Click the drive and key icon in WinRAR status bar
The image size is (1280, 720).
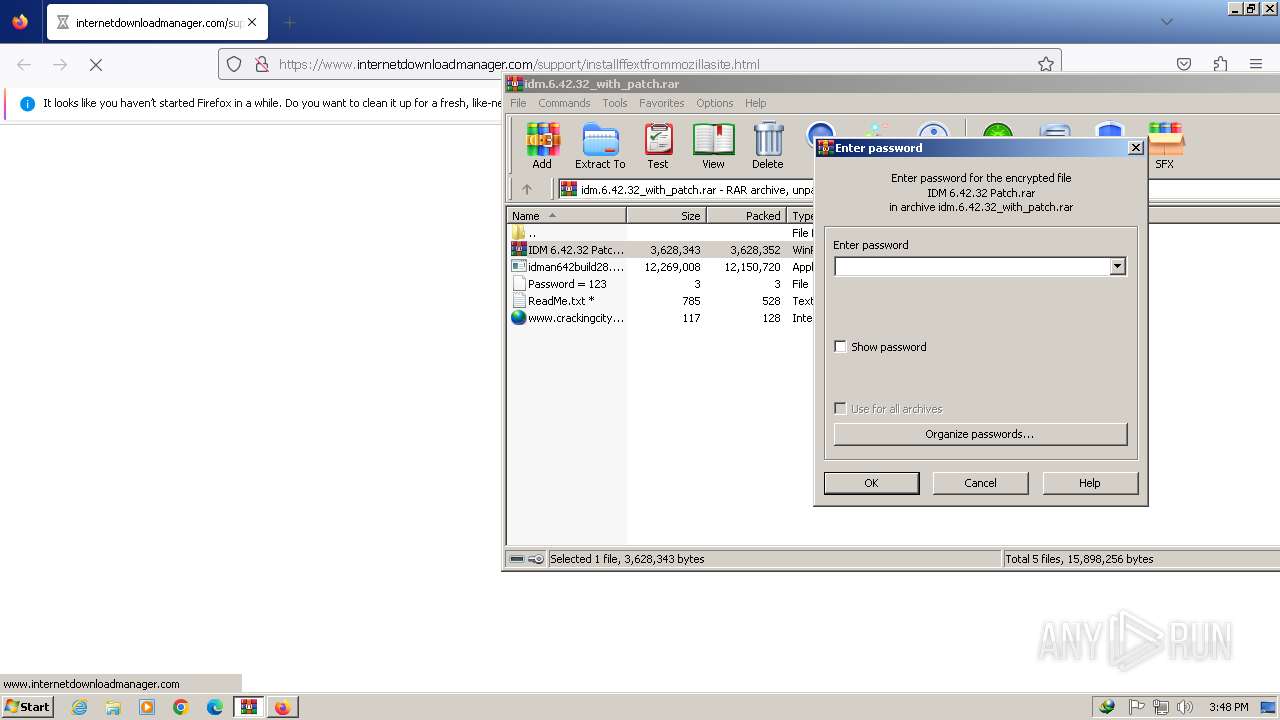[x=527, y=559]
